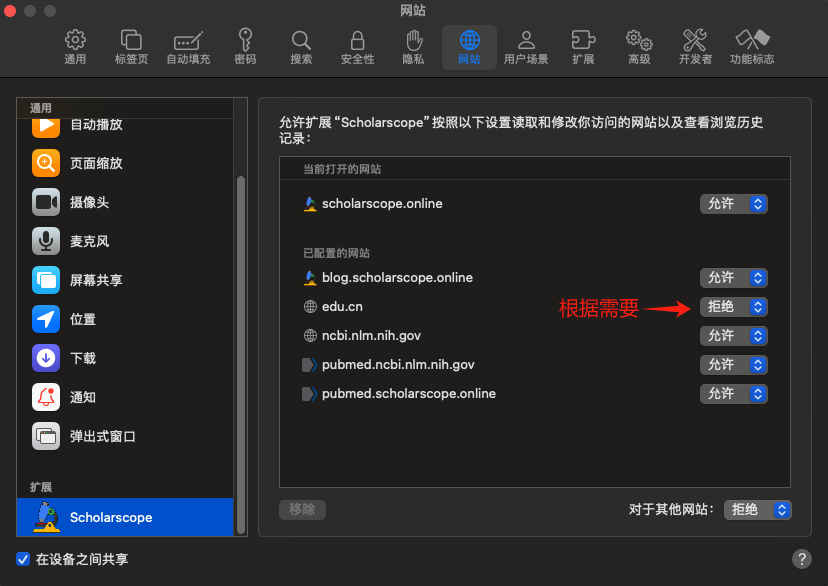This screenshot has width=828, height=586.
Task: Open the 通用 gear preferences tab
Action: 75,47
